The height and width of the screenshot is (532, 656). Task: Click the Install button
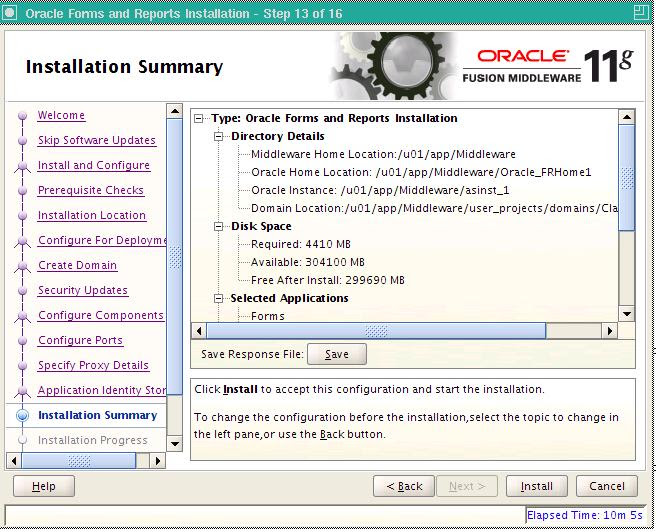[536, 486]
